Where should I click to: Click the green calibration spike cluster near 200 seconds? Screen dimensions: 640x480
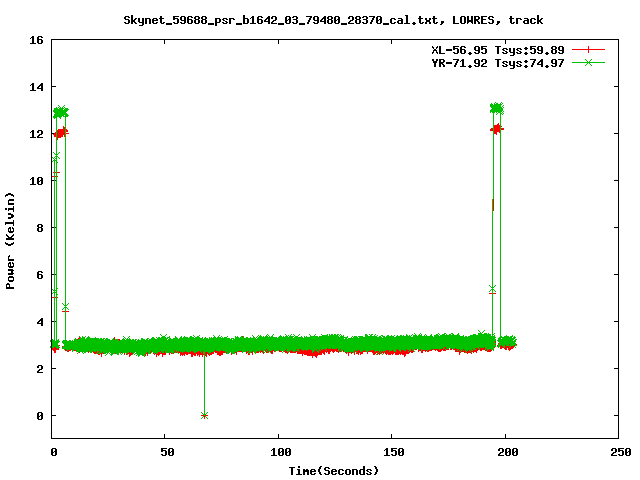tap(497, 108)
